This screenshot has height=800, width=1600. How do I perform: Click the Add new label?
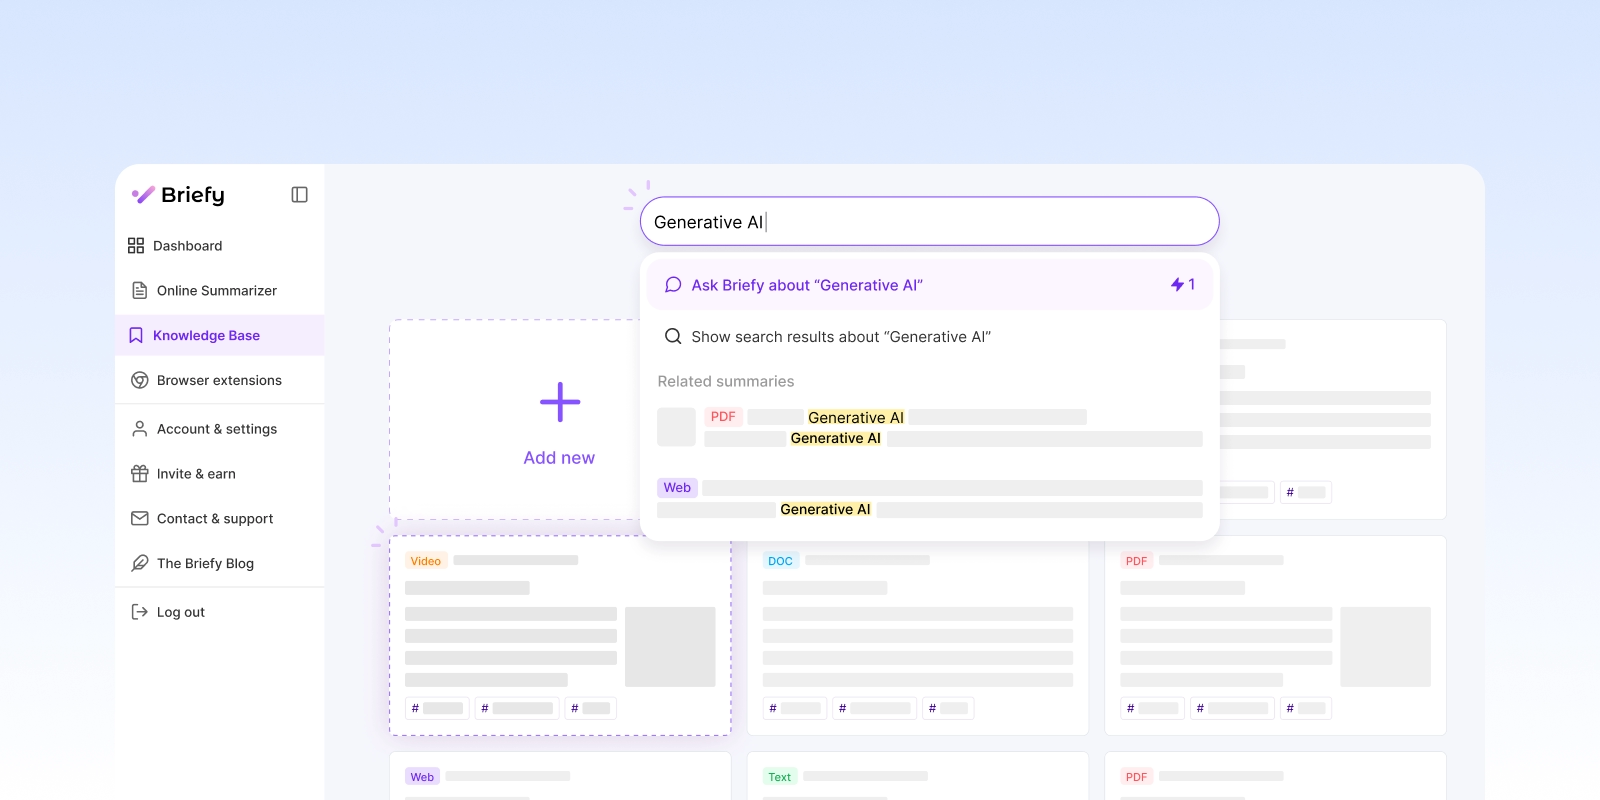tap(559, 457)
